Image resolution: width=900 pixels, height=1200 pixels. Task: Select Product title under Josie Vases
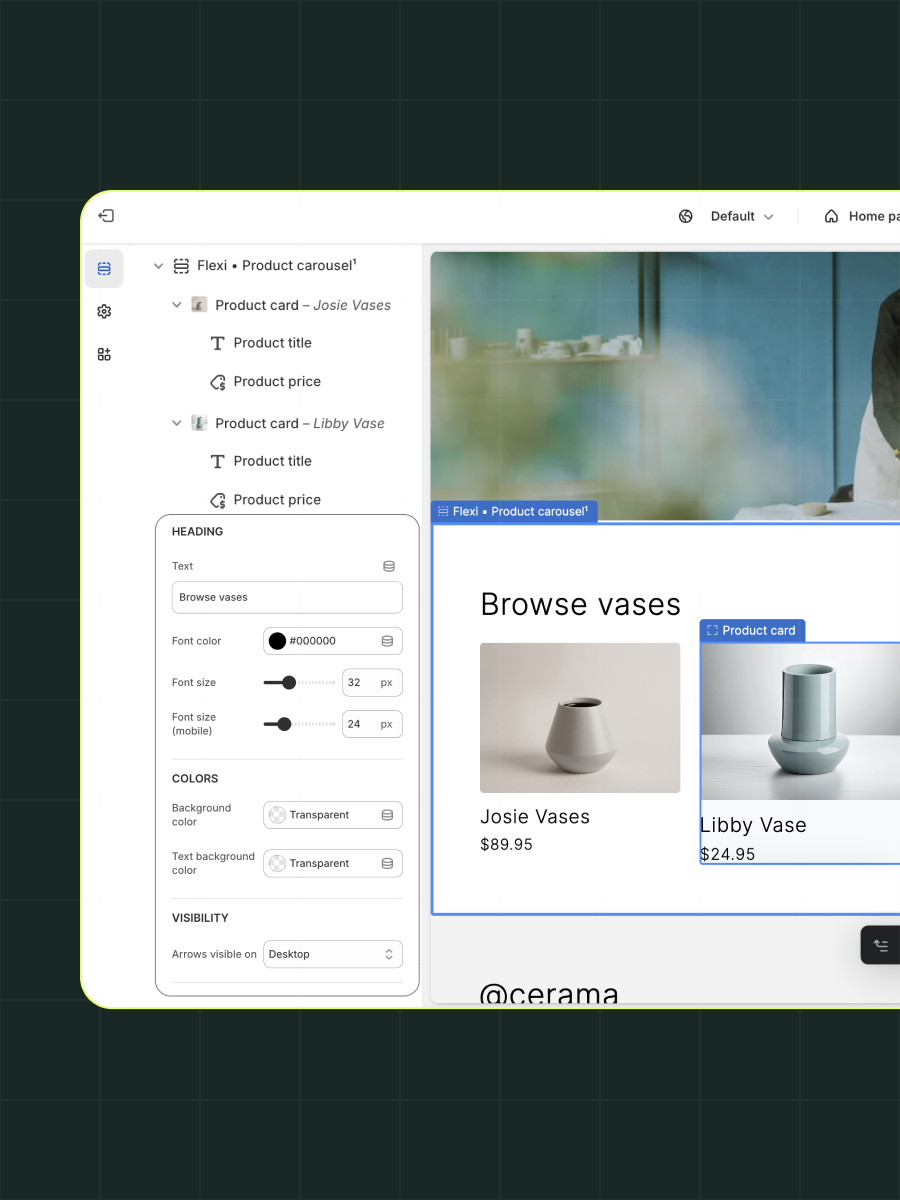272,343
